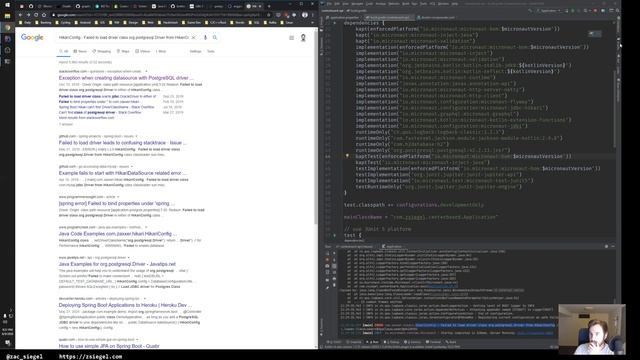Screen dimensions: 640x360
Task: Open the Application run configuration dropdown
Action: (549, 11)
